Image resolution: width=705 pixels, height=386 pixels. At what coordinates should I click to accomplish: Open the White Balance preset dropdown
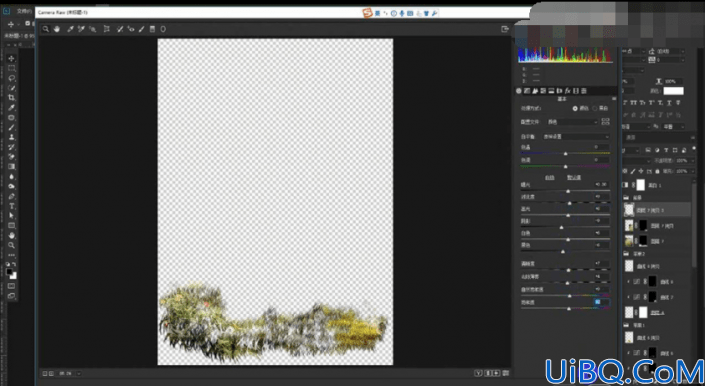[576, 137]
